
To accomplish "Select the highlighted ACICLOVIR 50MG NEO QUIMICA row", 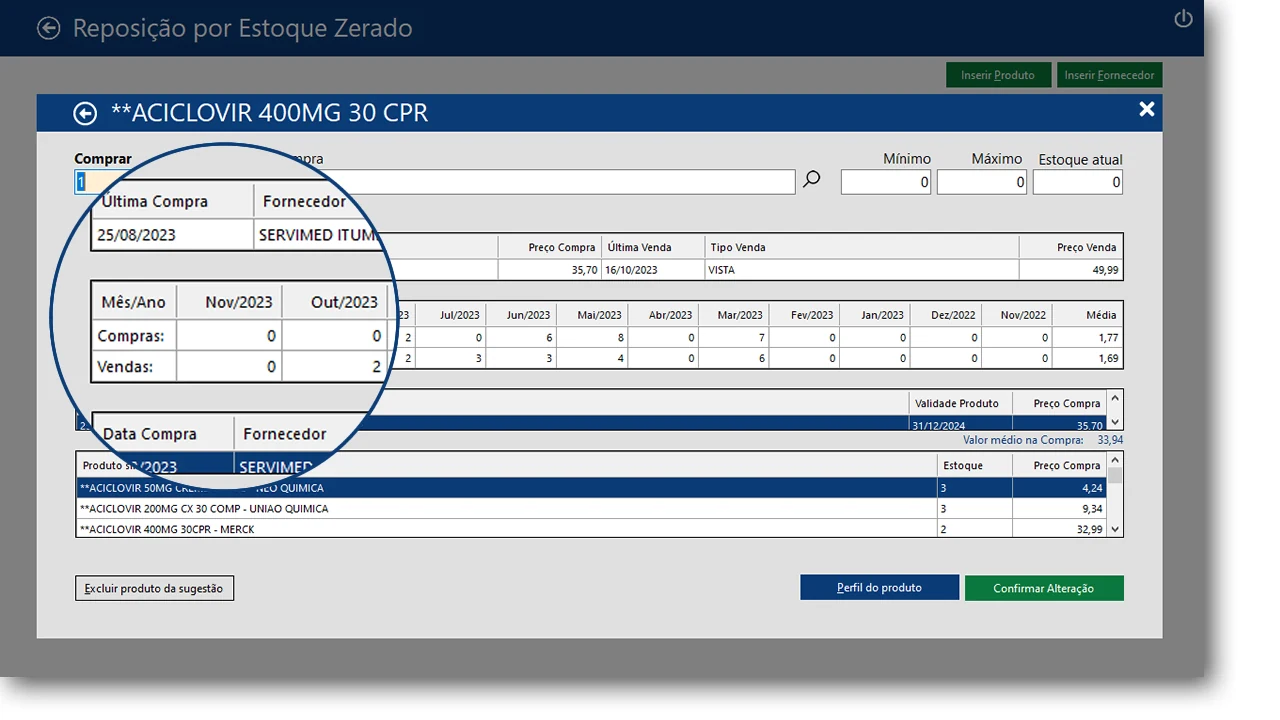I will (x=592, y=488).
